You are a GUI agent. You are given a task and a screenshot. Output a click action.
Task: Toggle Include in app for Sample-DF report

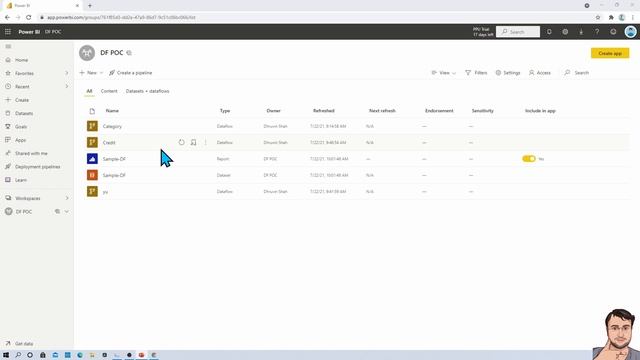pyautogui.click(x=529, y=159)
